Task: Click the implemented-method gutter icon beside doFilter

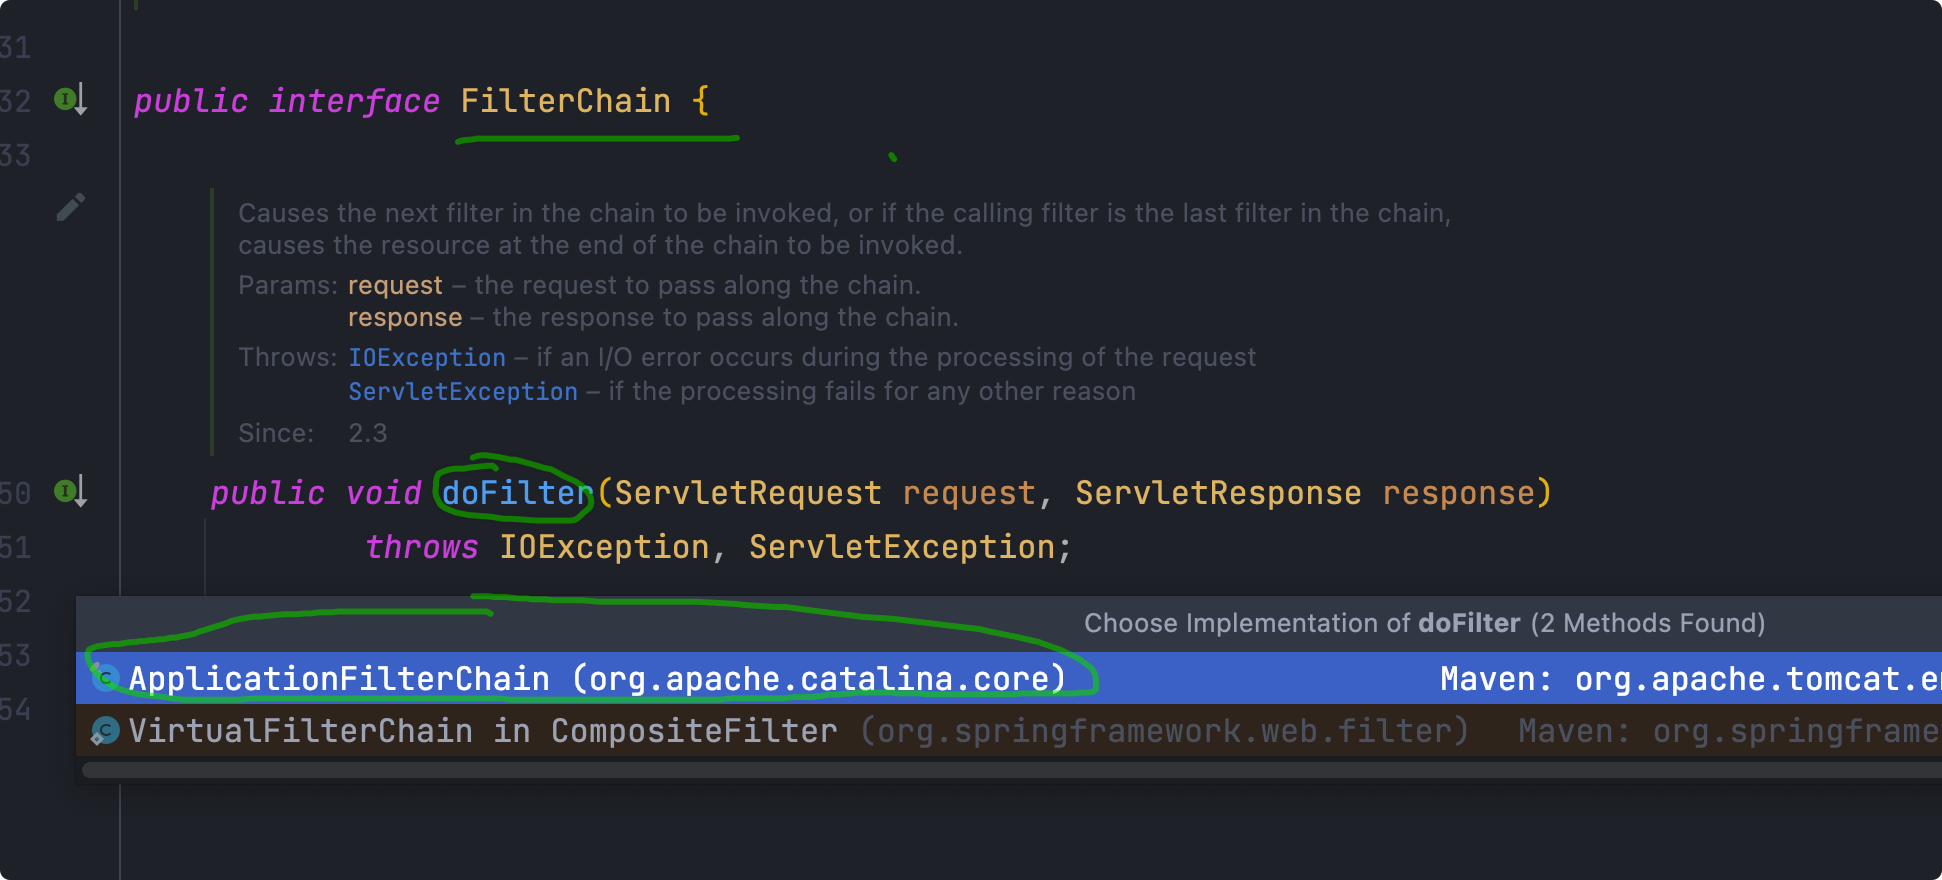Action: tap(69, 492)
